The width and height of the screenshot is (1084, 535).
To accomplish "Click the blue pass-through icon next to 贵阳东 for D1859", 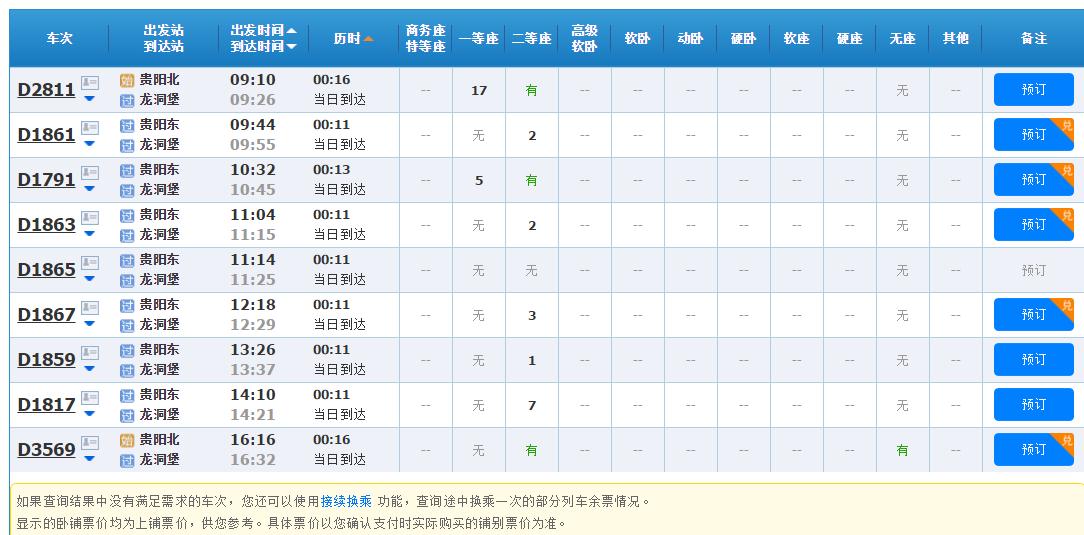I will 127,350.
